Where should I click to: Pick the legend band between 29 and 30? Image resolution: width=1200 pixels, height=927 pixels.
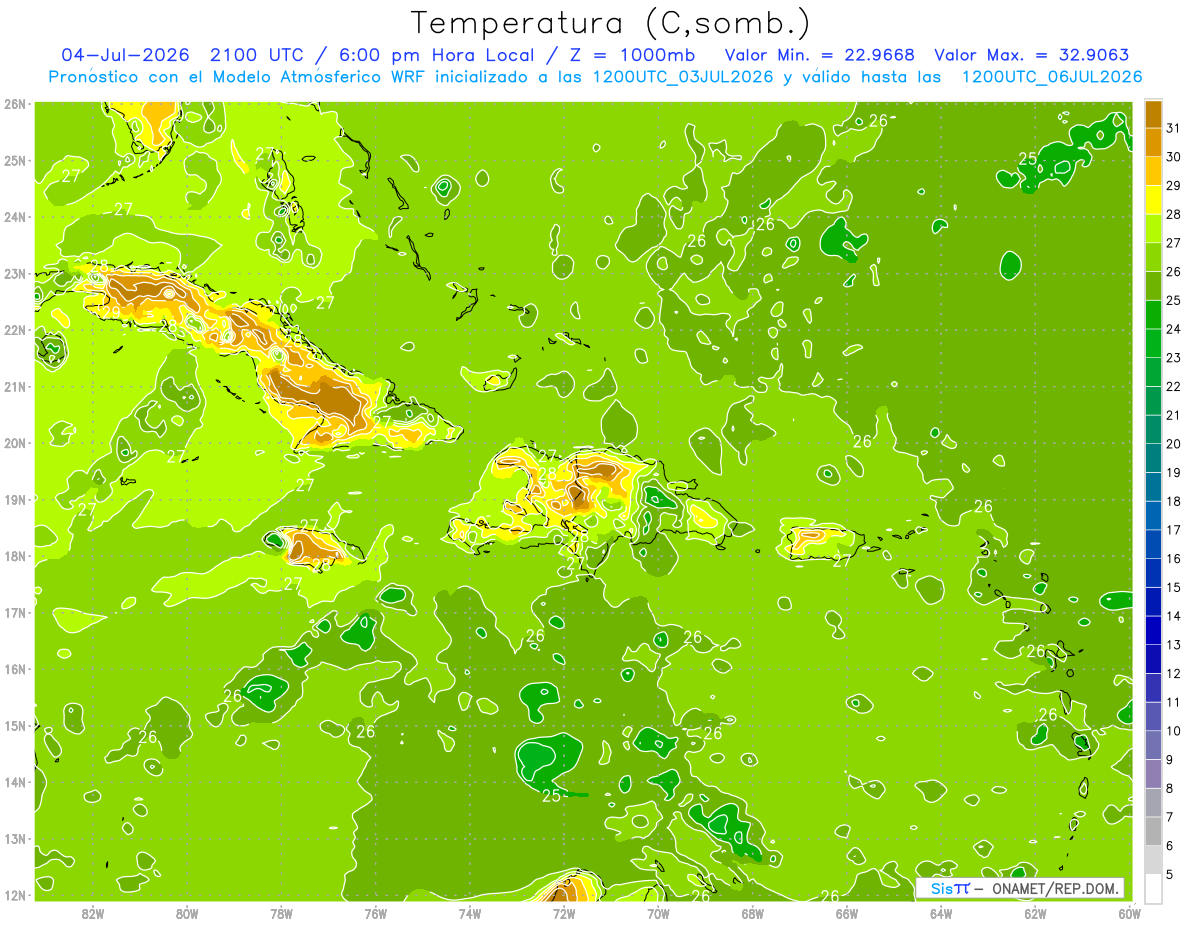[1153, 171]
